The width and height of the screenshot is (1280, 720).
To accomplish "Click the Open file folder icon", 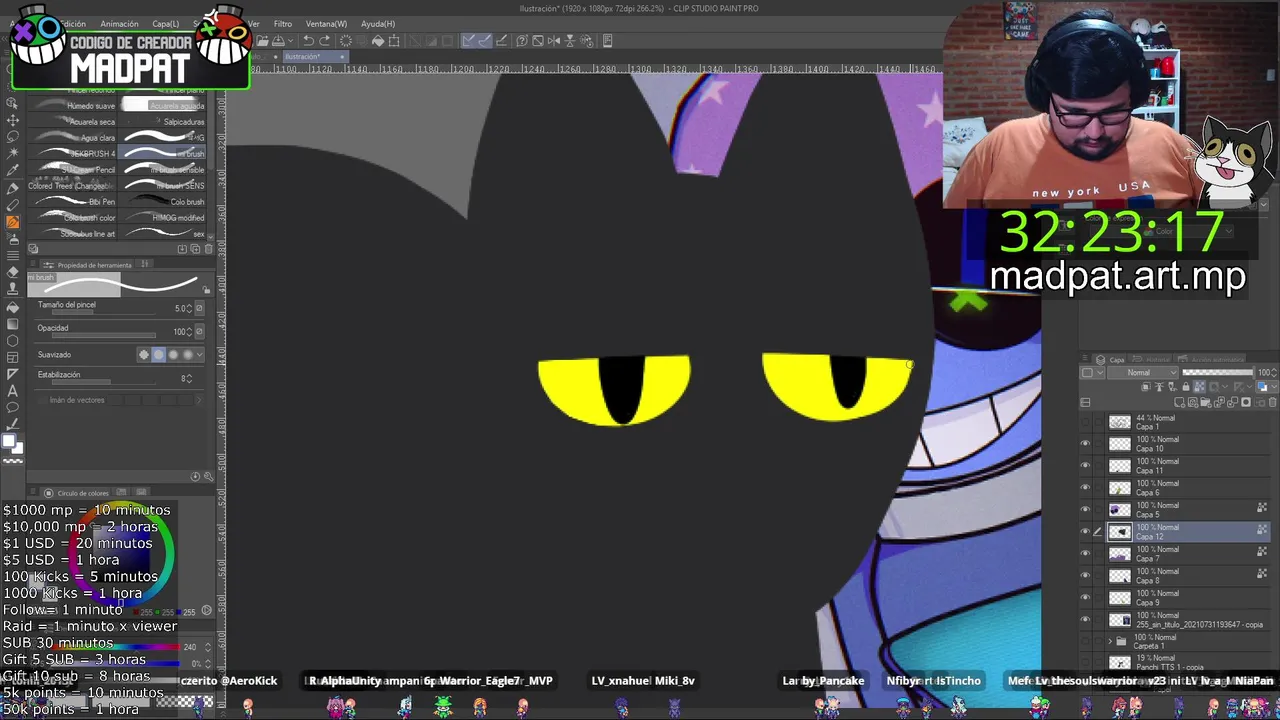I will (x=262, y=41).
